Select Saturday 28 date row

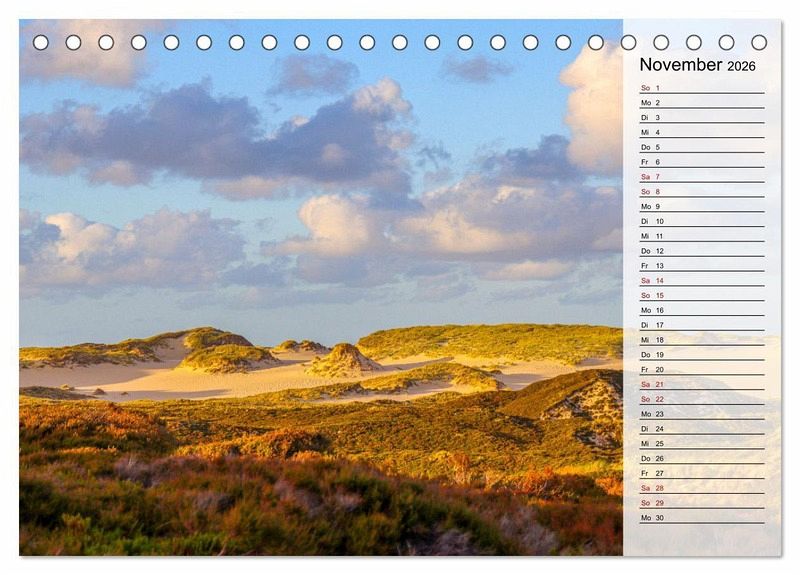point(701,488)
